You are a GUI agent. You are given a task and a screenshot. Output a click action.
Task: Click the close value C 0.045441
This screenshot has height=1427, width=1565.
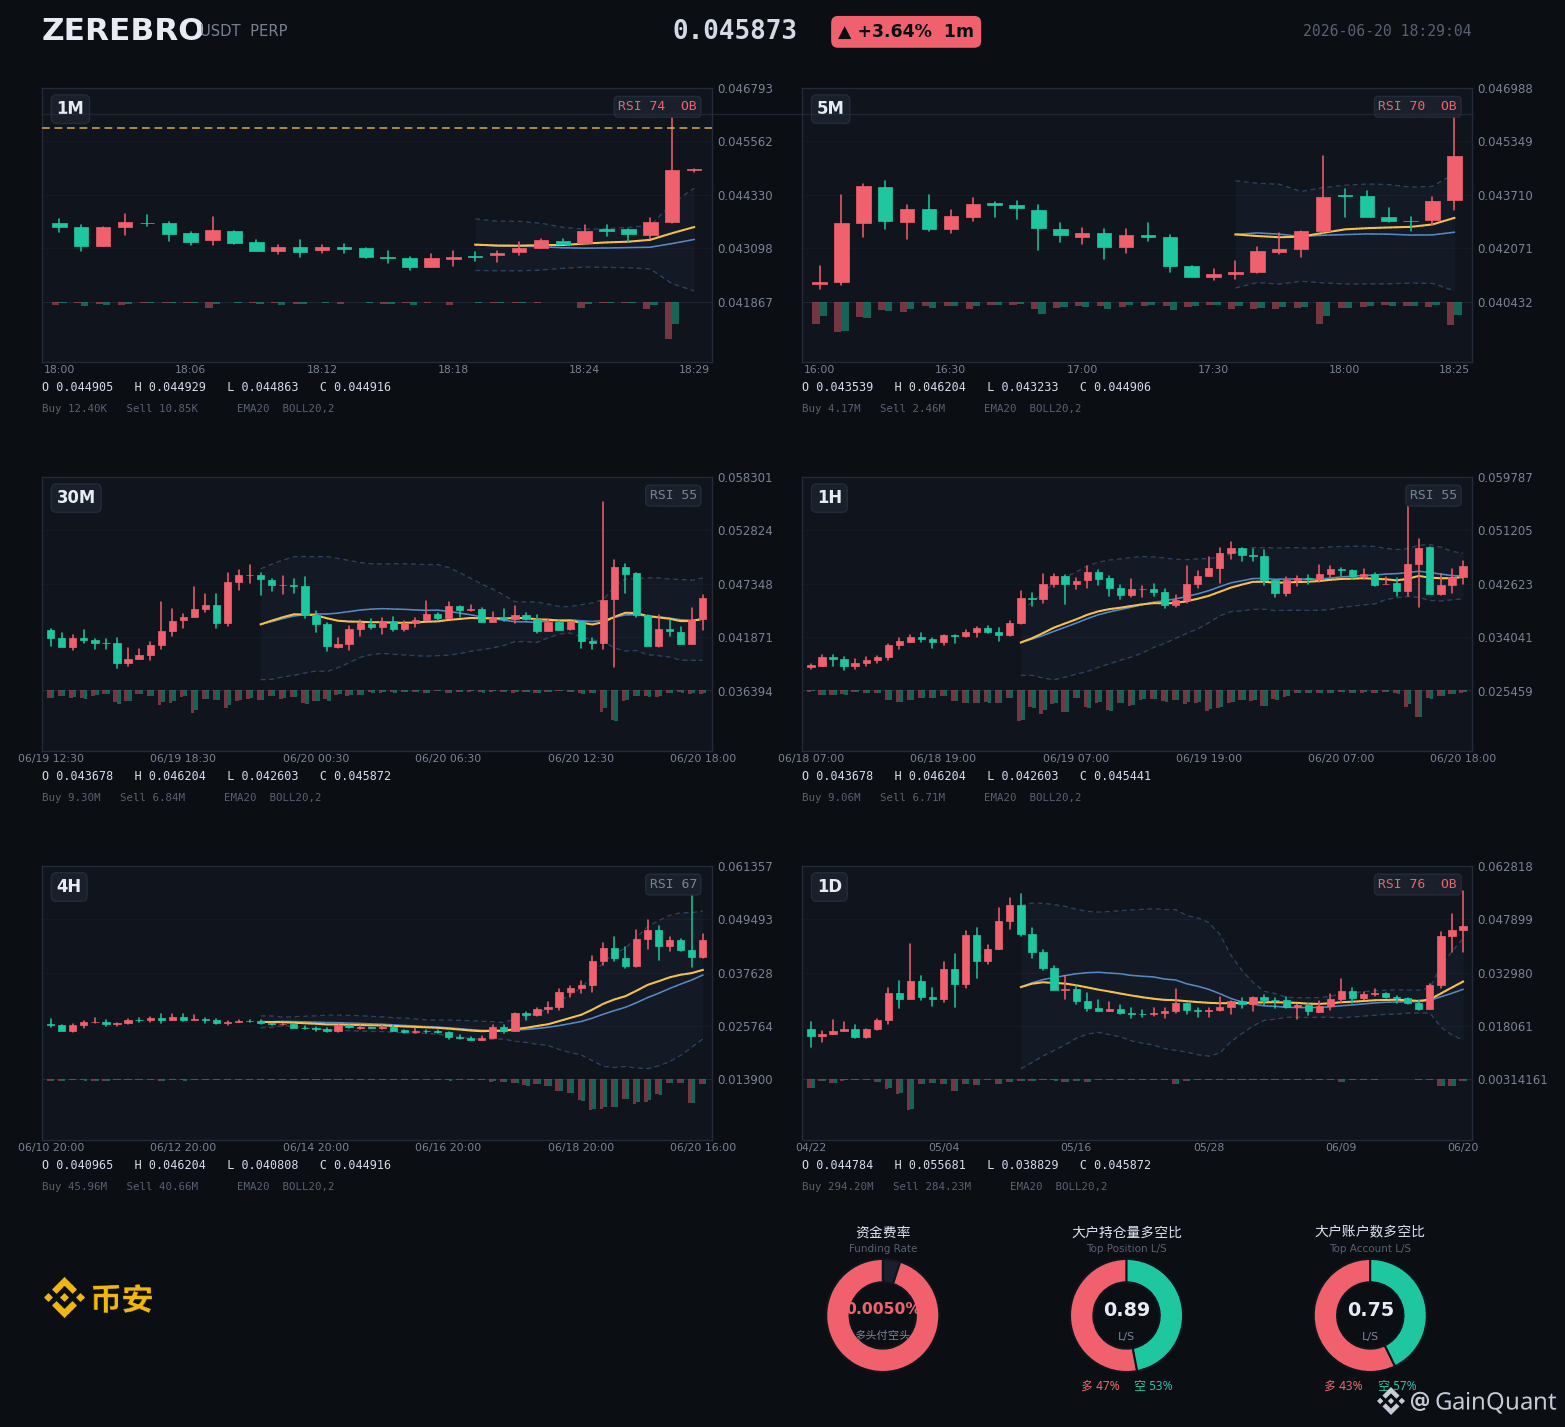(x=1115, y=776)
